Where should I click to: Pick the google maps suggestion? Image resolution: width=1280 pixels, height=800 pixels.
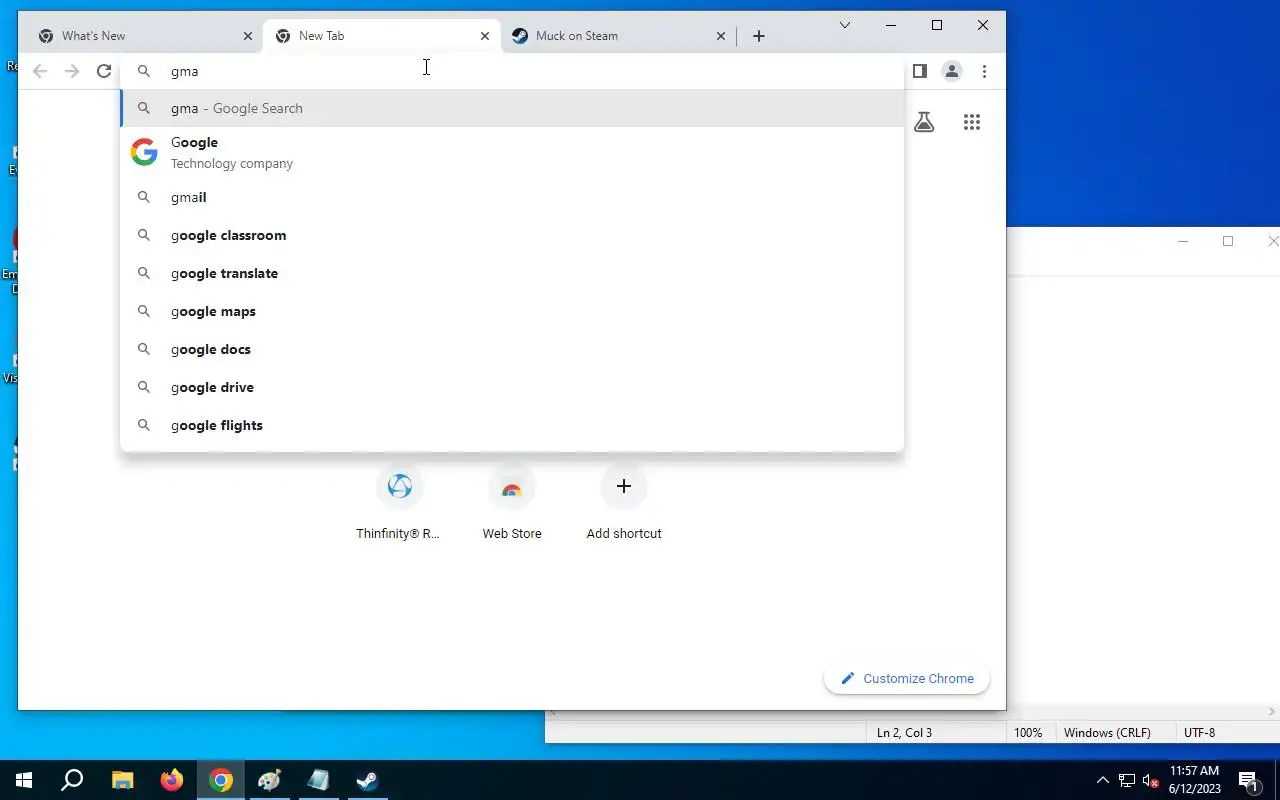[x=512, y=311]
